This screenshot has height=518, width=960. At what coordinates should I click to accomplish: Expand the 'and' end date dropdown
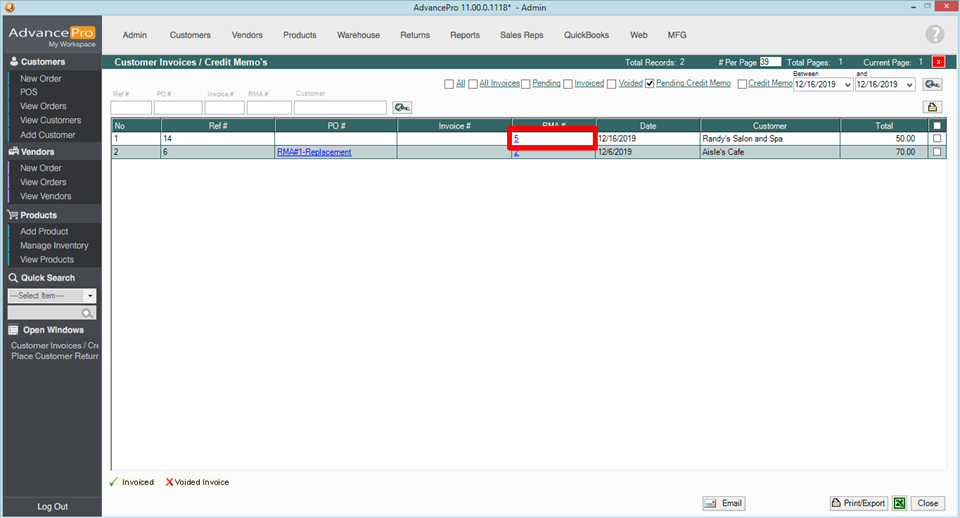909,85
